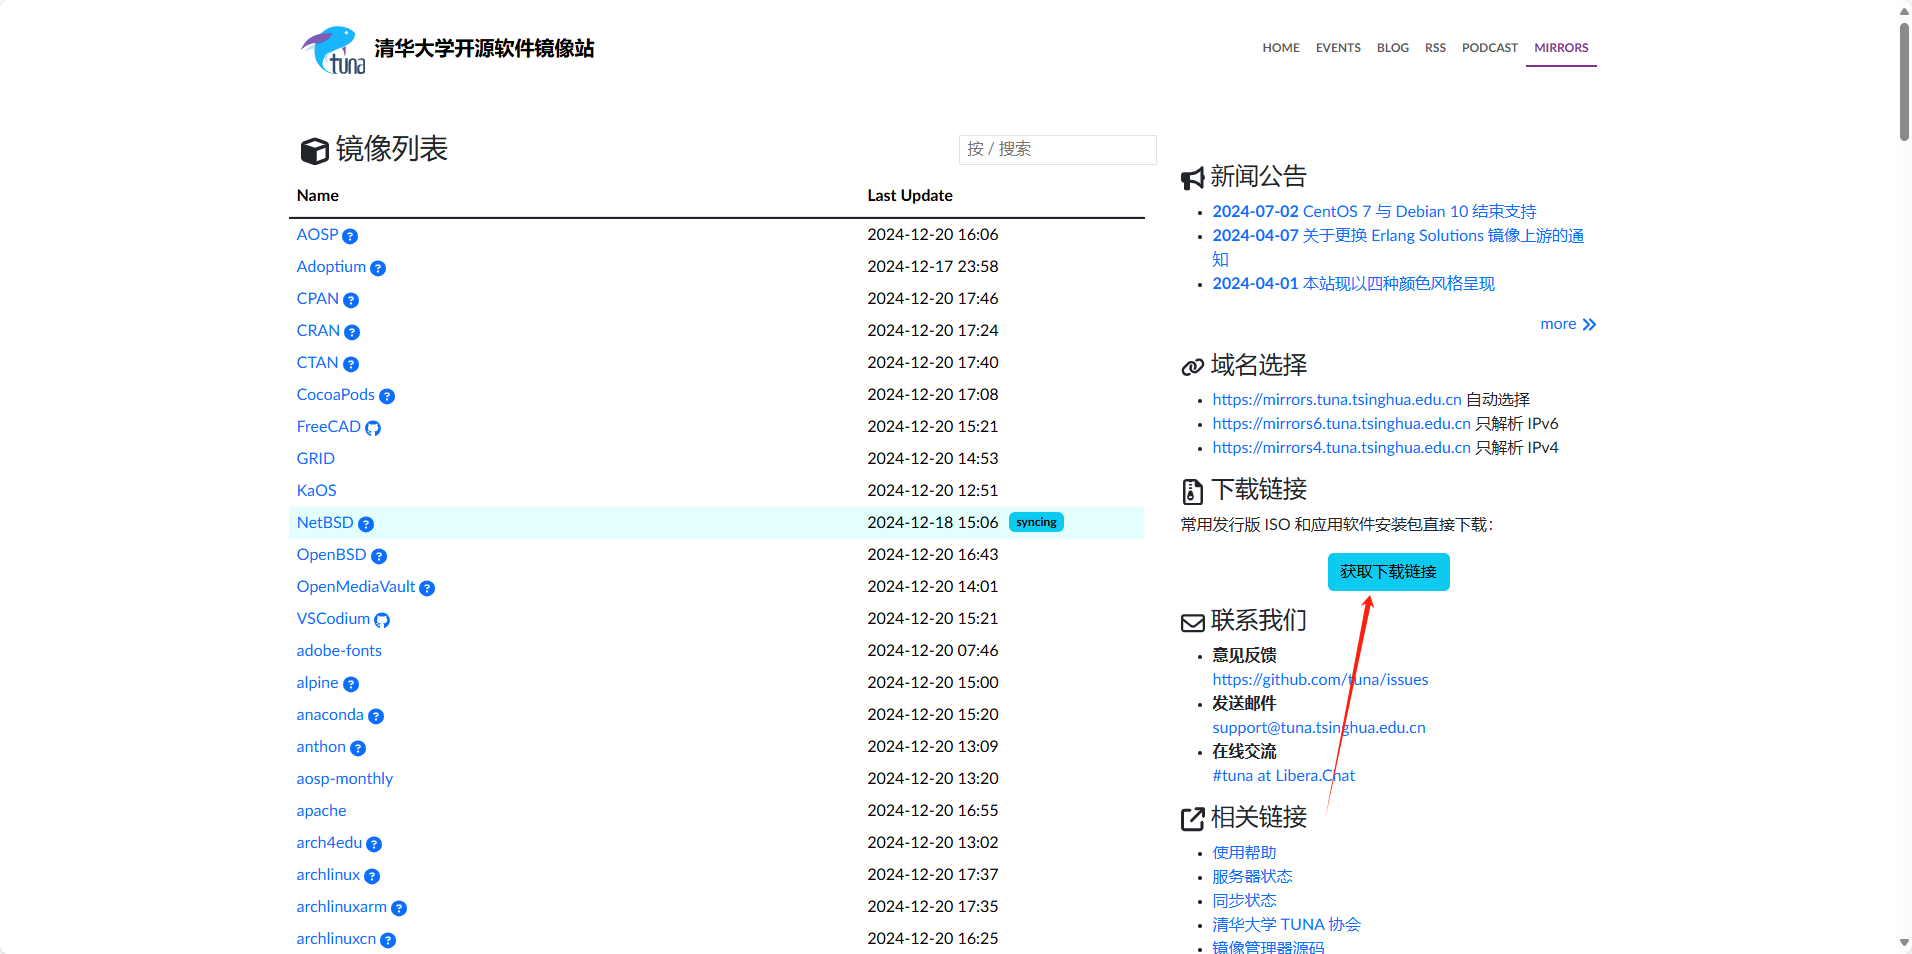Click the help icon beside NetBSD
The image size is (1912, 954).
point(366,524)
